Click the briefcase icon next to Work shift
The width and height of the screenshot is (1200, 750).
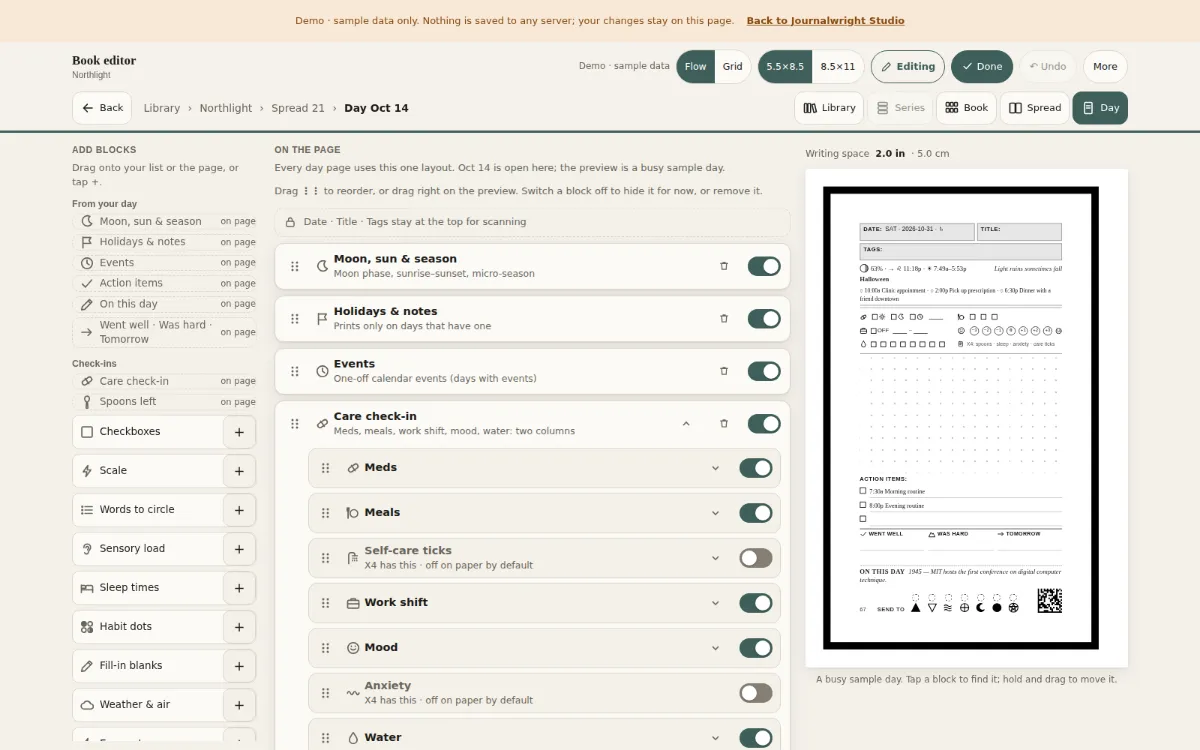point(353,603)
